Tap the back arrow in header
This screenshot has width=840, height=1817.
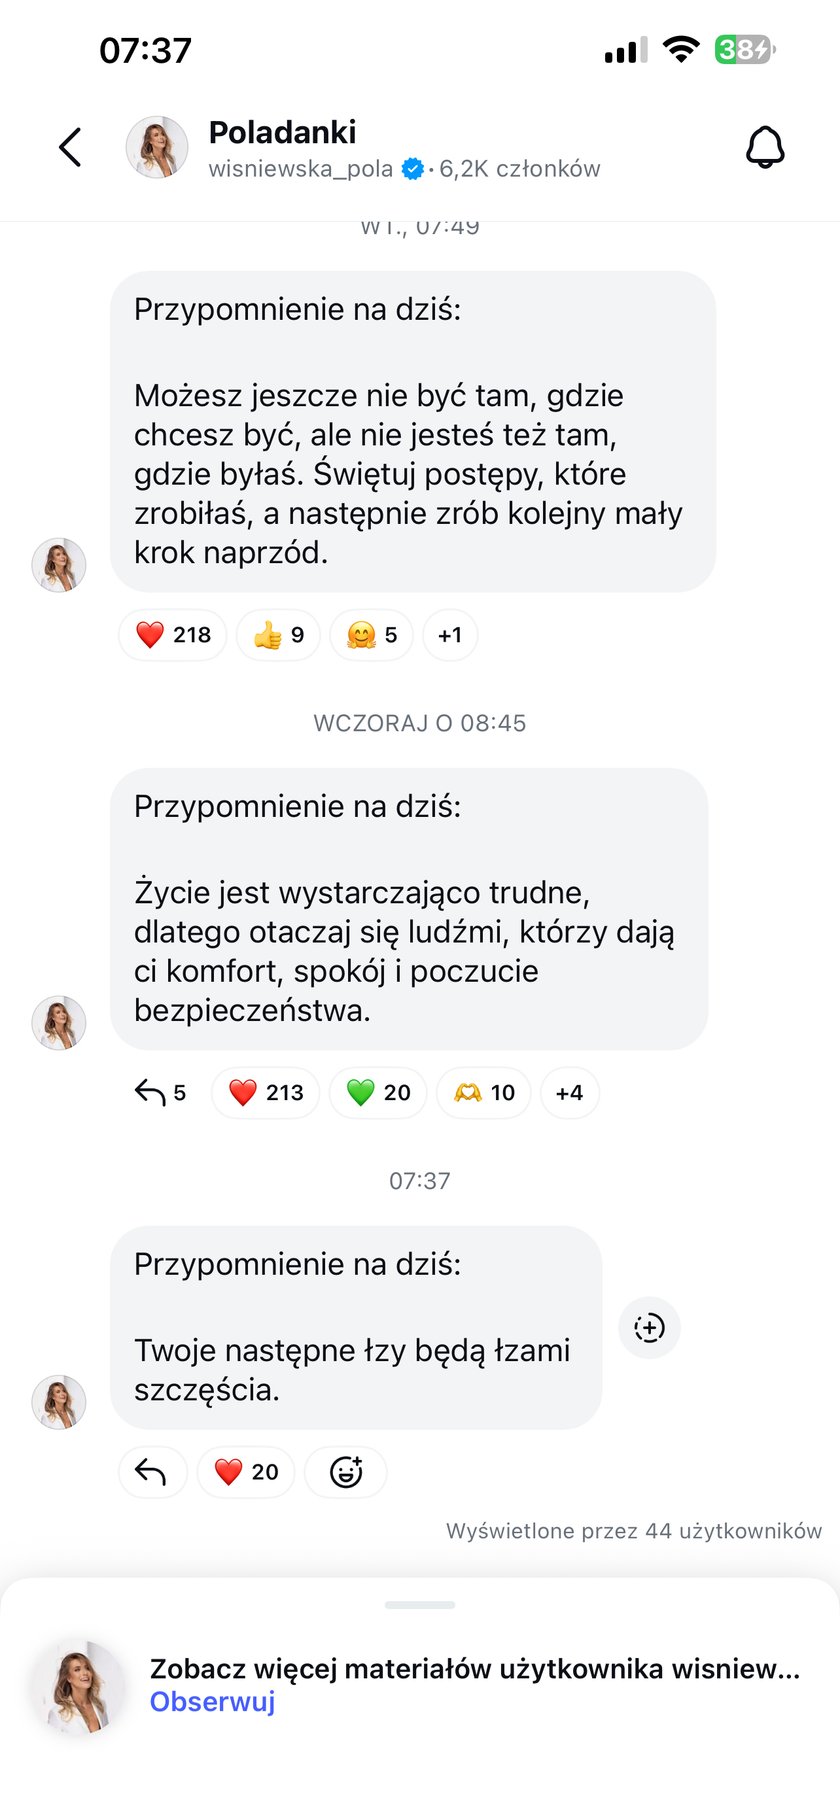(70, 148)
